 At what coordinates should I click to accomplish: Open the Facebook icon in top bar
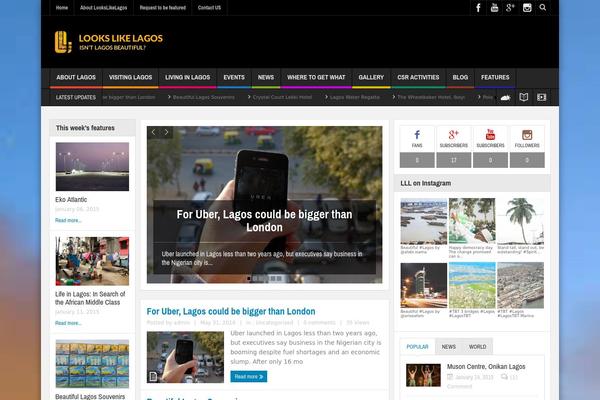(x=478, y=8)
